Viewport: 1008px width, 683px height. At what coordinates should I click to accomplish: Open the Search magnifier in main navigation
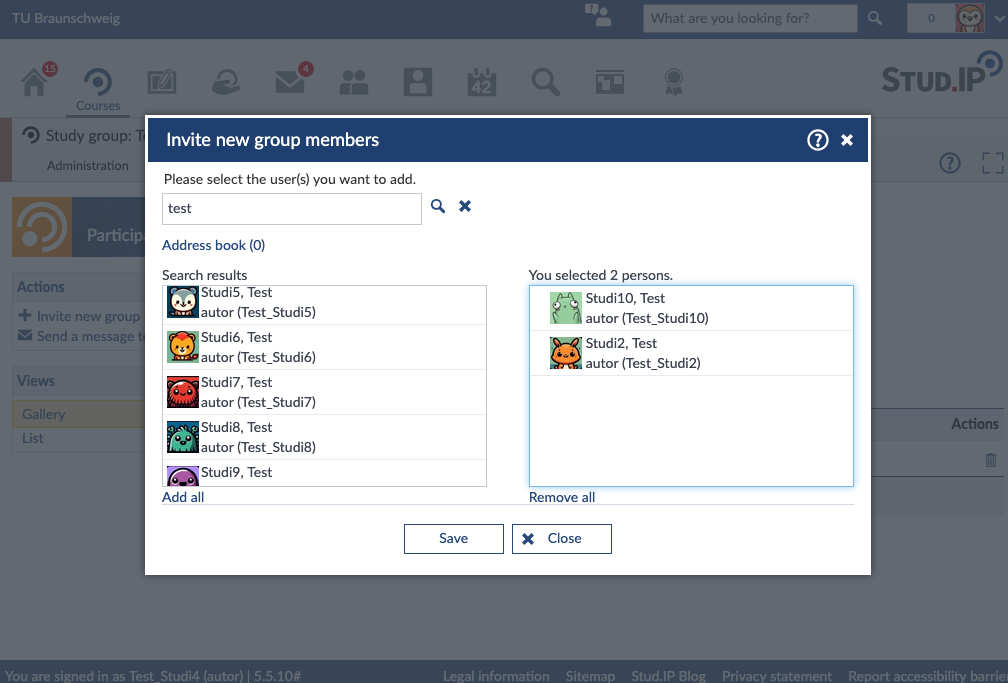tap(546, 82)
